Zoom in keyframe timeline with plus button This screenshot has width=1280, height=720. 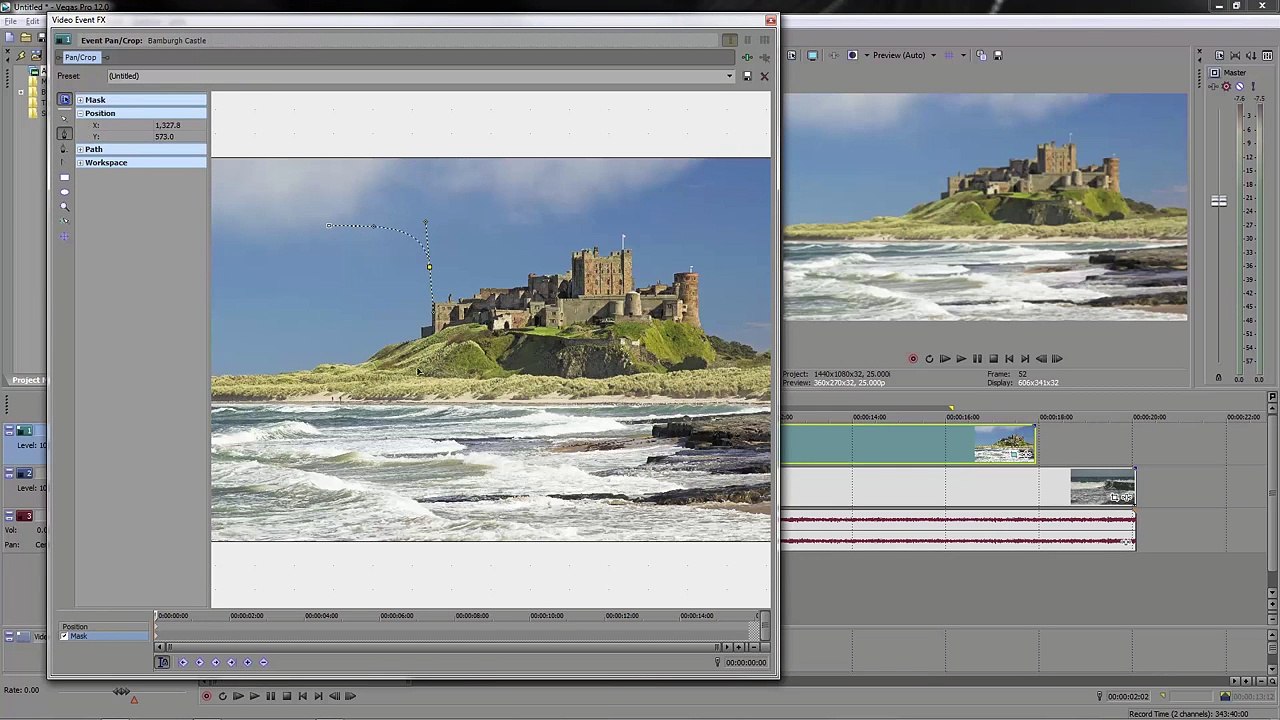[x=738, y=647]
